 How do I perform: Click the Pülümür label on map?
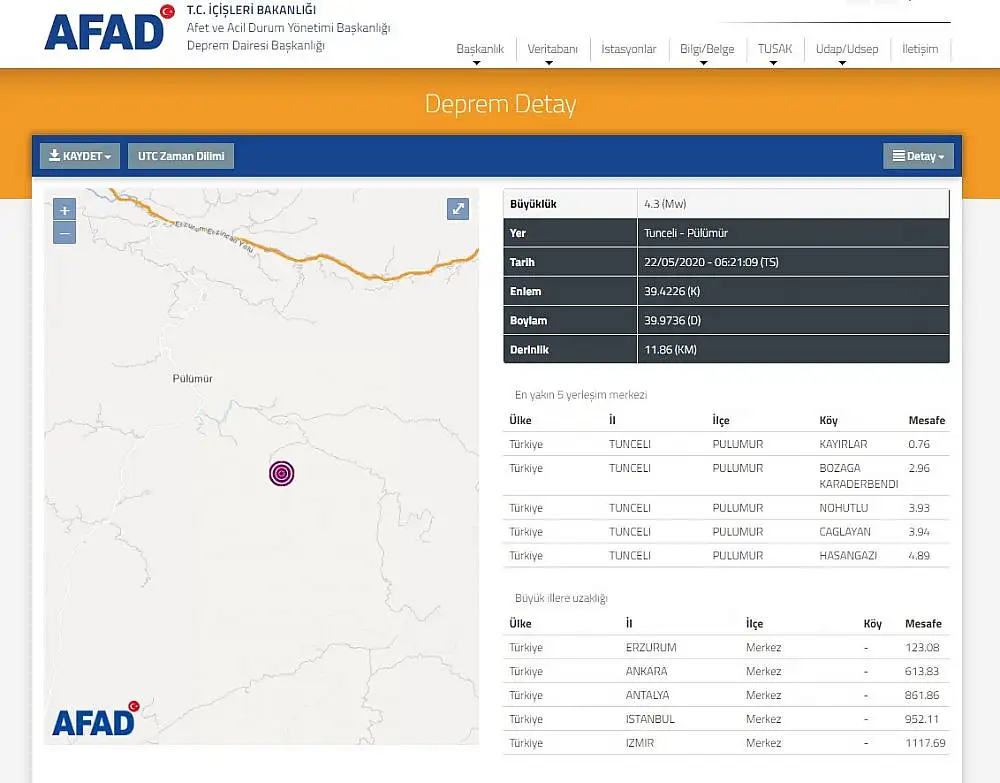pos(193,378)
